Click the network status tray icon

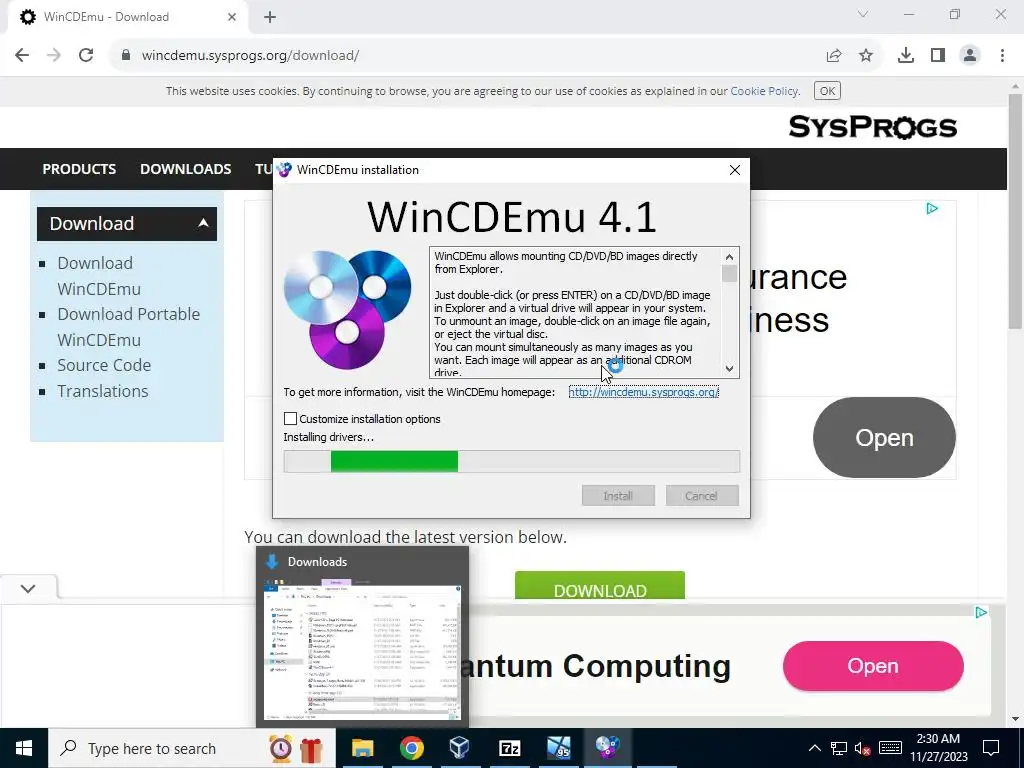[x=839, y=748]
